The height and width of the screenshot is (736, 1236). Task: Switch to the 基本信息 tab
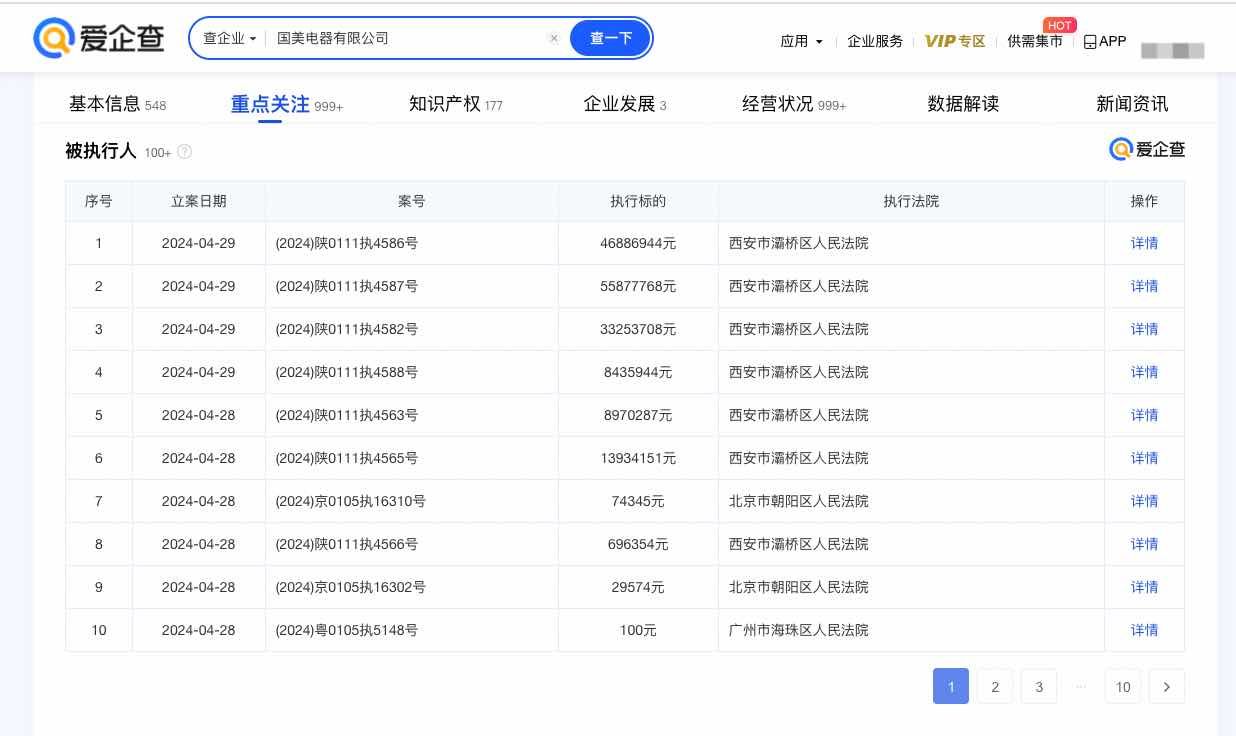(x=117, y=104)
